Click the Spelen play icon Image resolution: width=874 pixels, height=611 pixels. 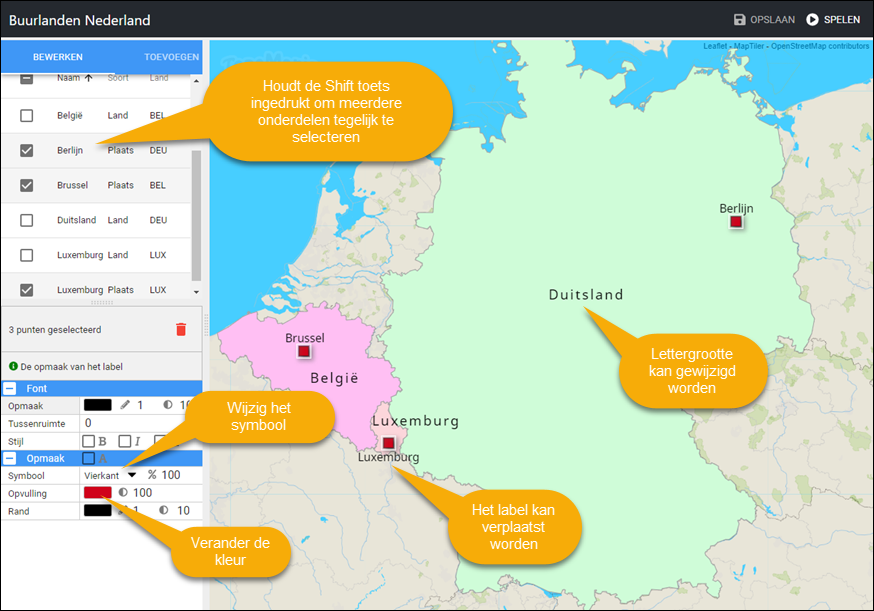pyautogui.click(x=812, y=20)
